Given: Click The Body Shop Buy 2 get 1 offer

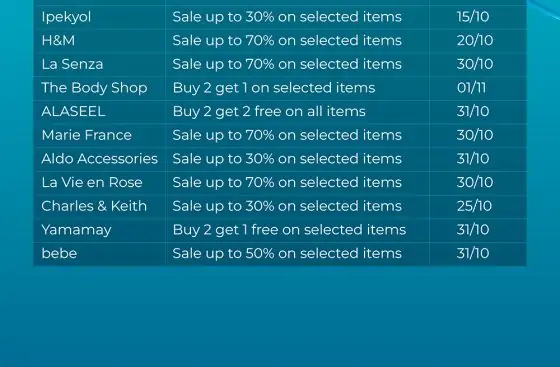Looking at the screenshot, I should (x=274, y=88).
